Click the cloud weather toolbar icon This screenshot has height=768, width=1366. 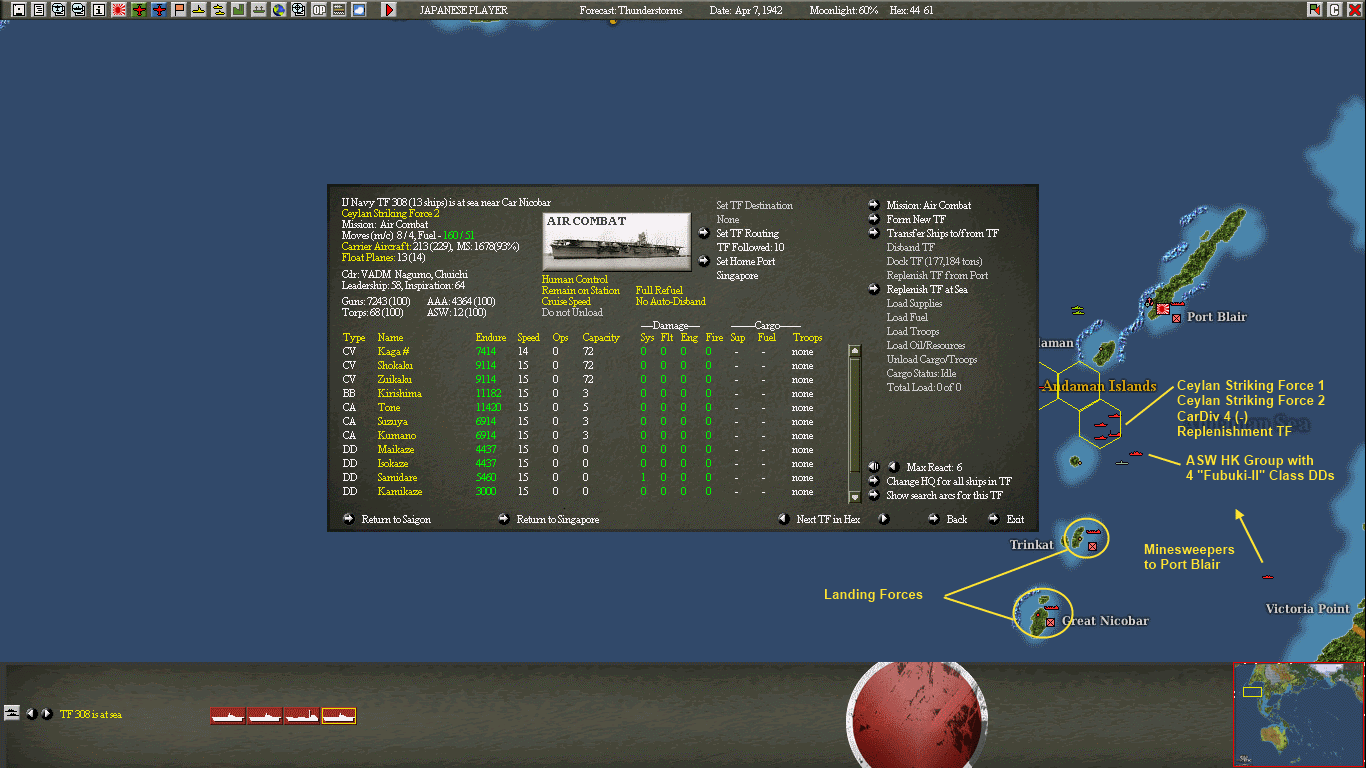click(x=358, y=10)
